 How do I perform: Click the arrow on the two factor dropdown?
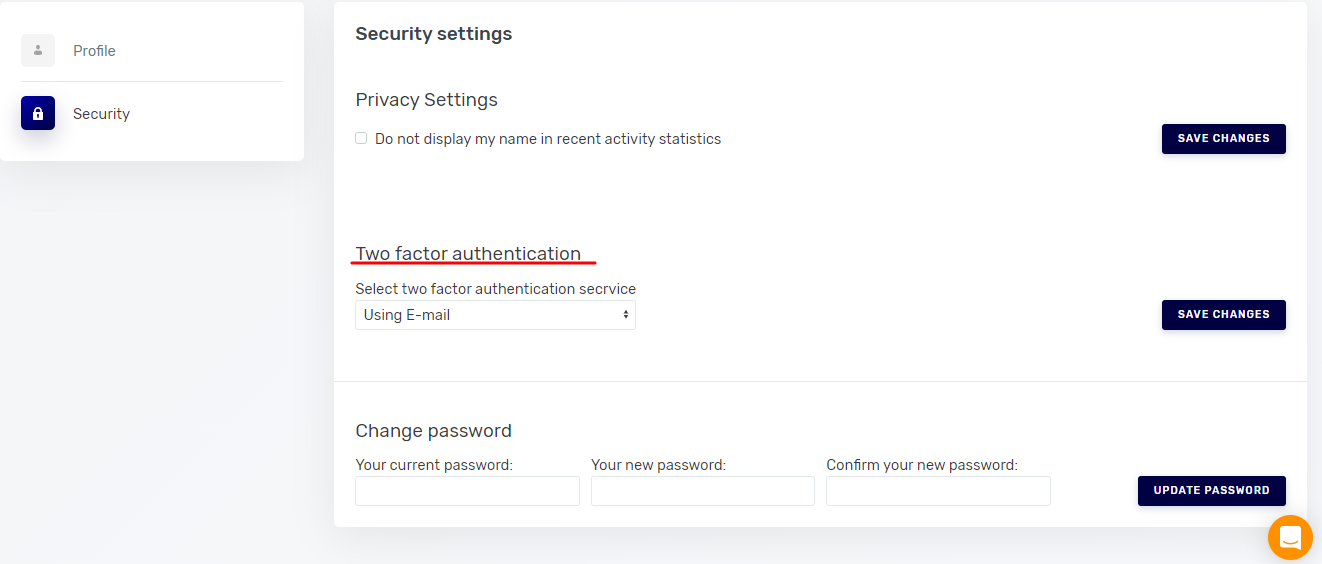click(626, 315)
